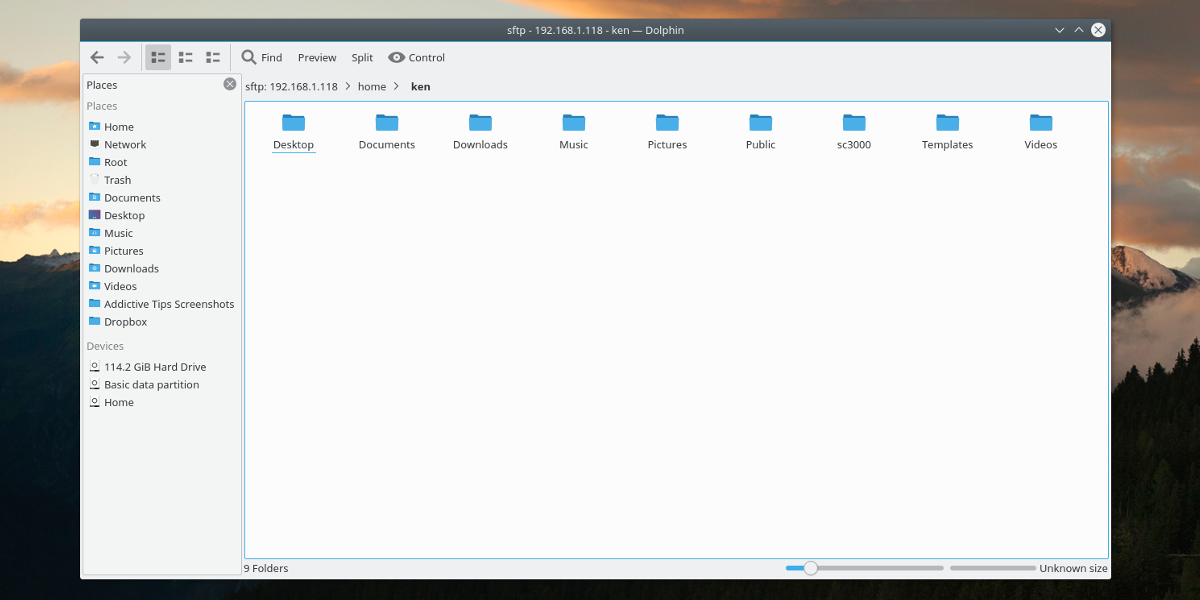Open Dropbox in Places sidebar
Image resolution: width=1200 pixels, height=600 pixels.
pyautogui.click(x=125, y=322)
